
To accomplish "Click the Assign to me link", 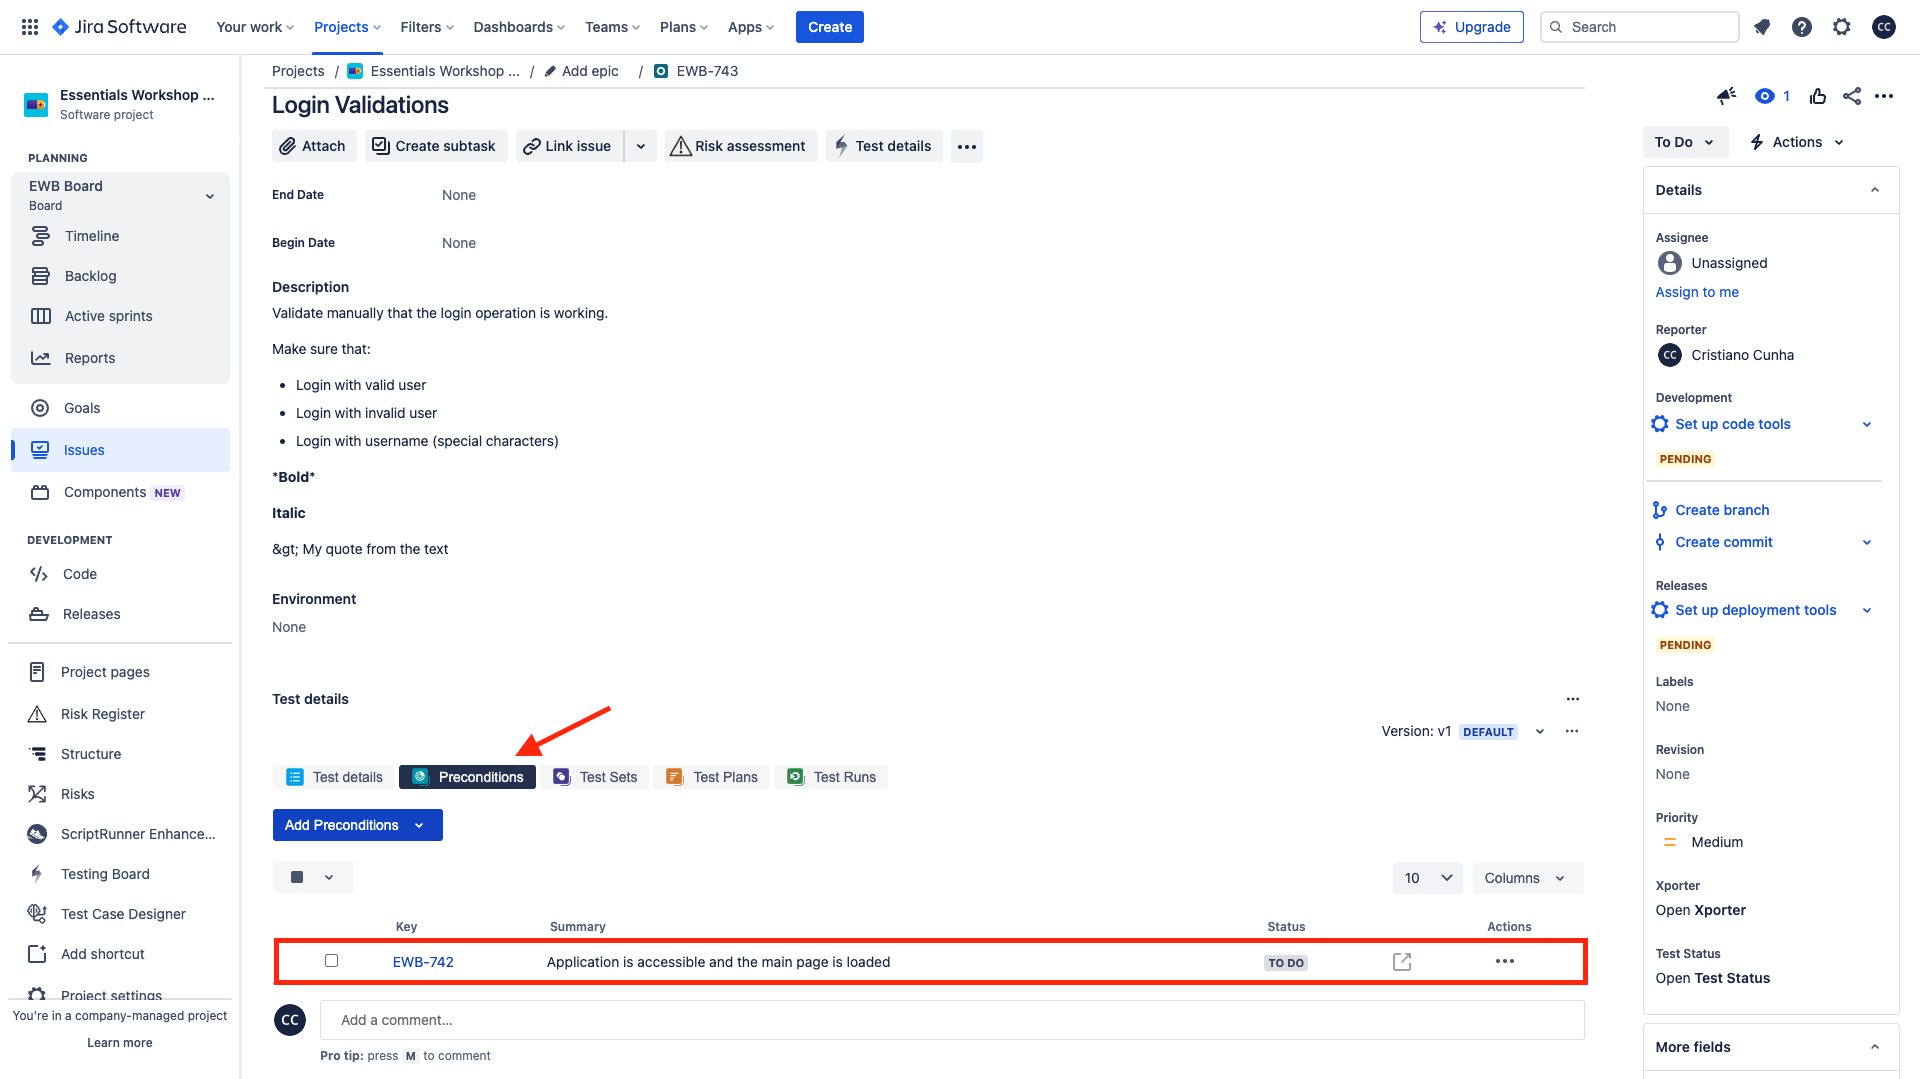I will (1697, 292).
